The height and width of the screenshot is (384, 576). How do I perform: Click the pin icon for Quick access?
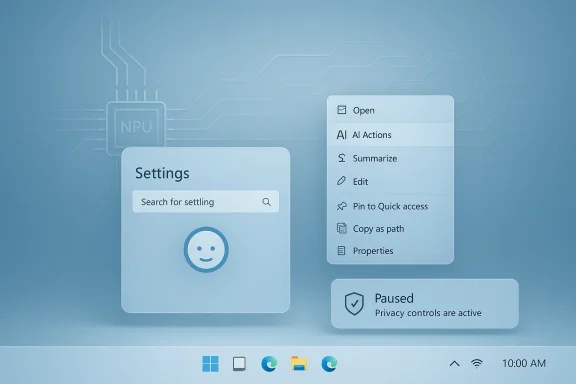coord(342,206)
